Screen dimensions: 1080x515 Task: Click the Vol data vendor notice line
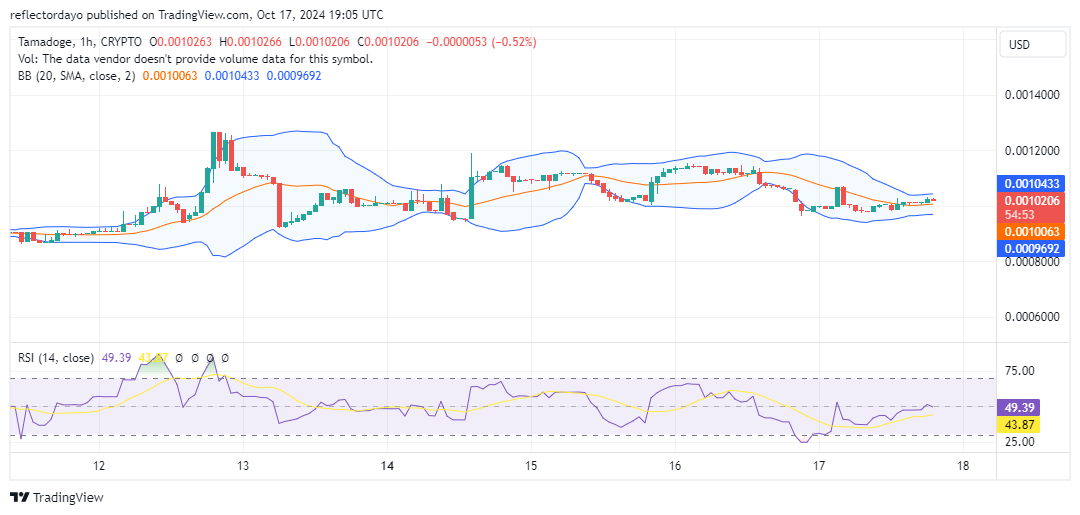(x=196, y=59)
